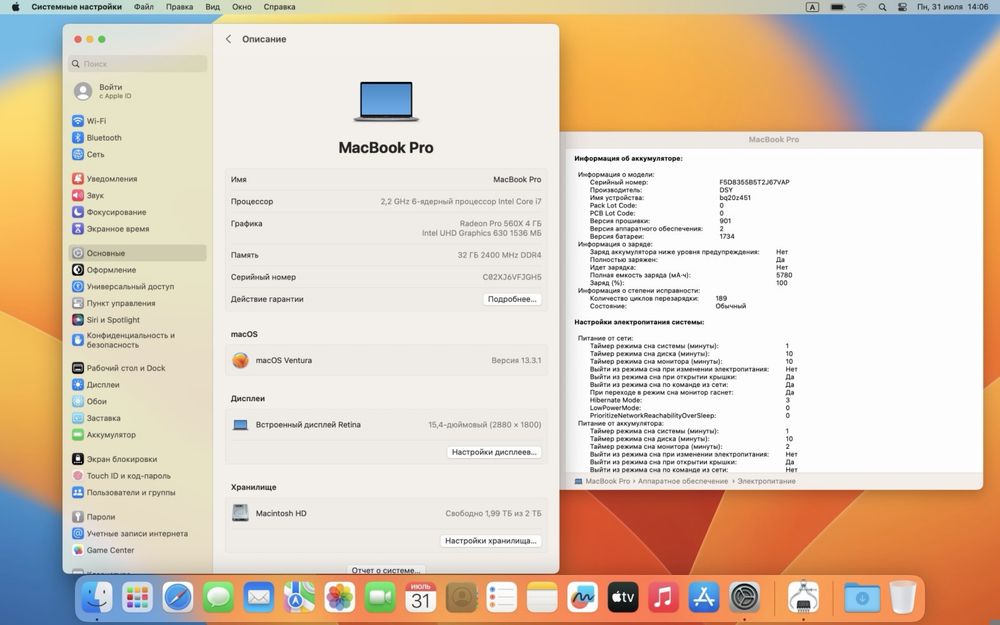Go back with the arrow beside Описание
Screen dimensions: 1000x625
[x=228, y=39]
